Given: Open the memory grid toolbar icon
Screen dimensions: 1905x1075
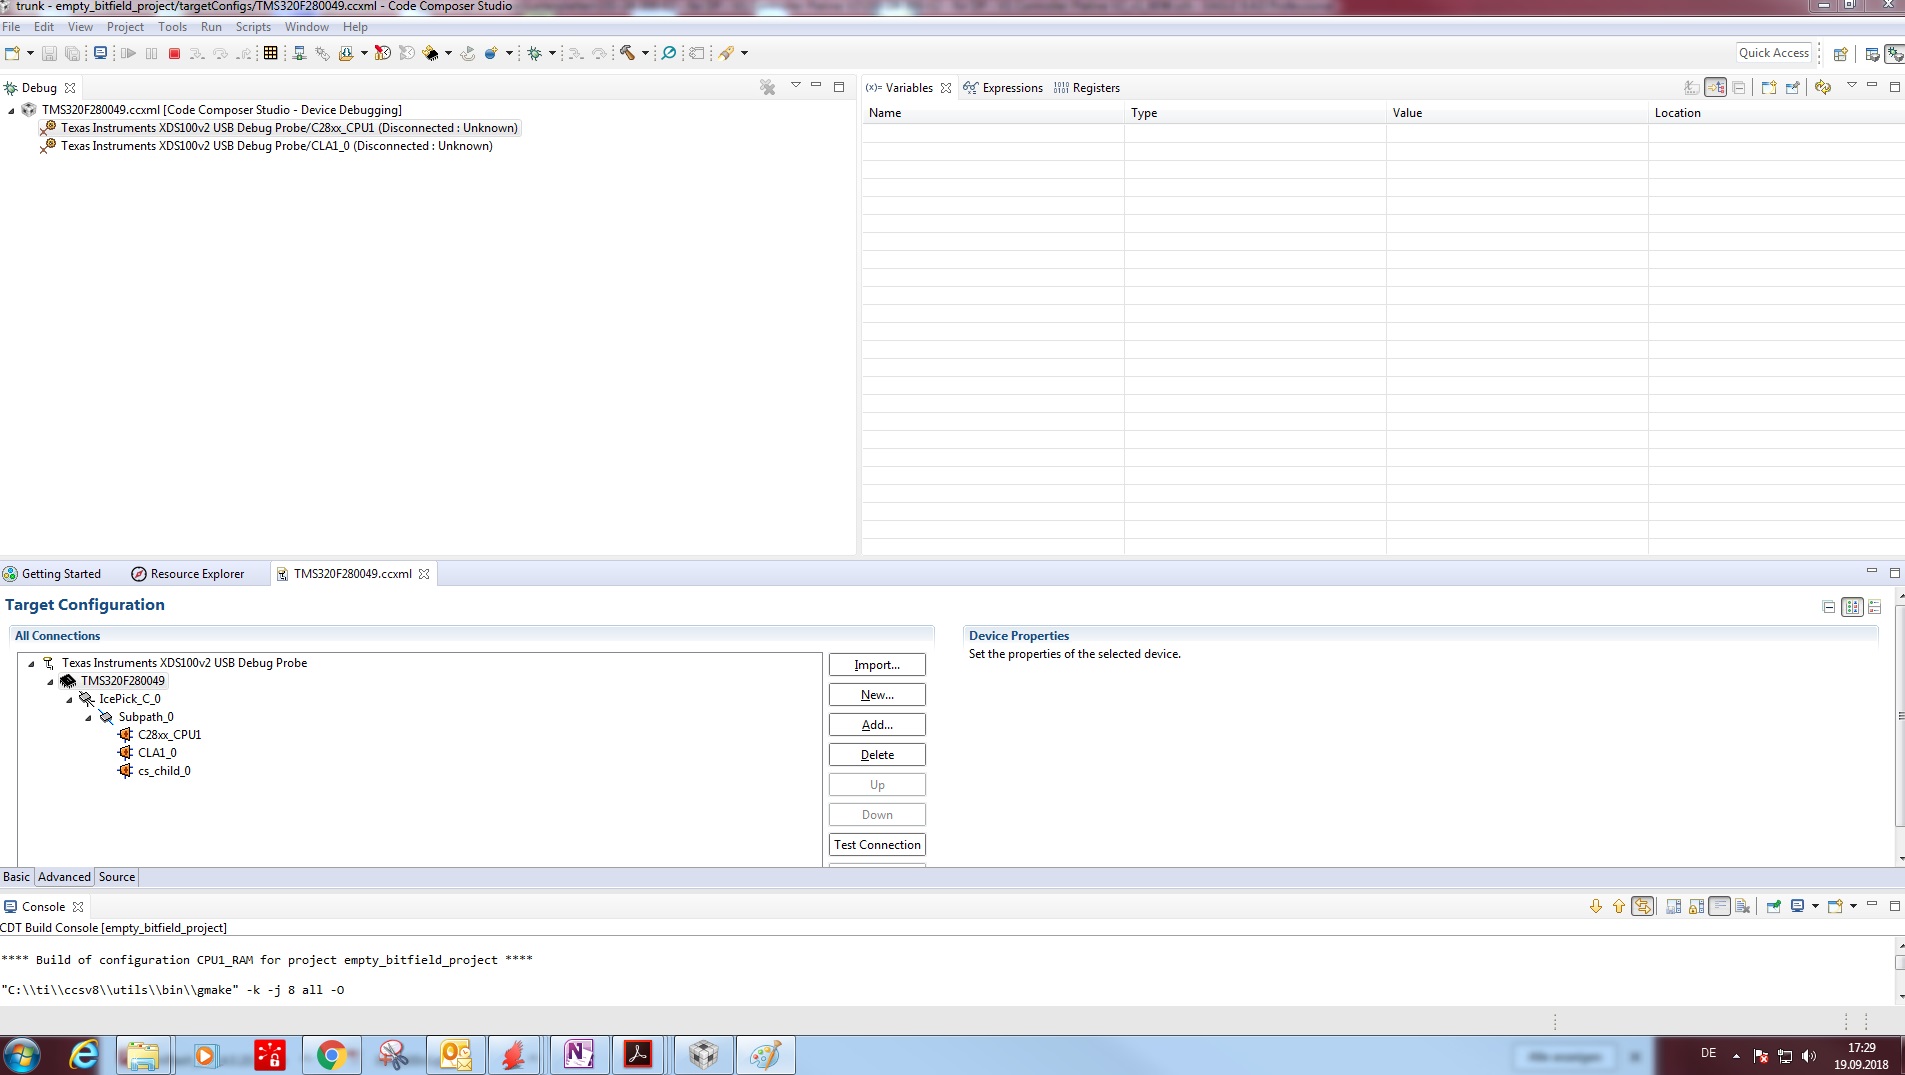Looking at the screenshot, I should pos(270,53).
